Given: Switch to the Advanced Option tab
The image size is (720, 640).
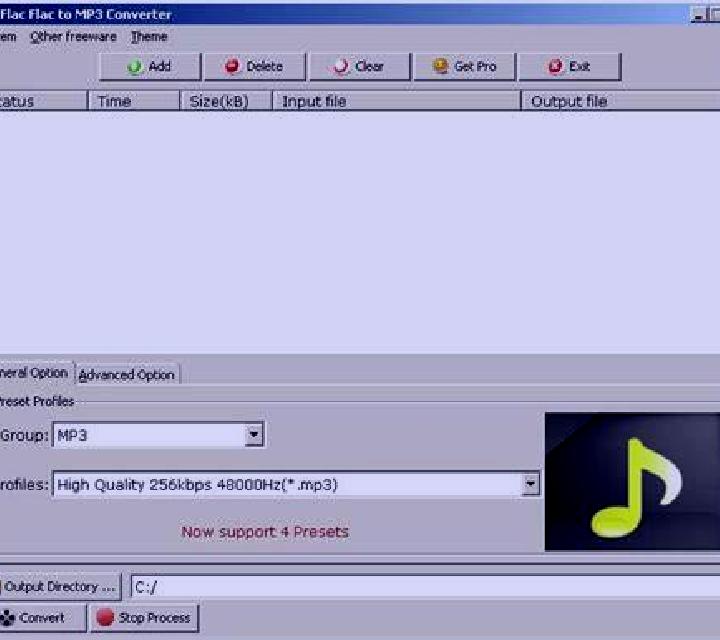Looking at the screenshot, I should point(127,375).
